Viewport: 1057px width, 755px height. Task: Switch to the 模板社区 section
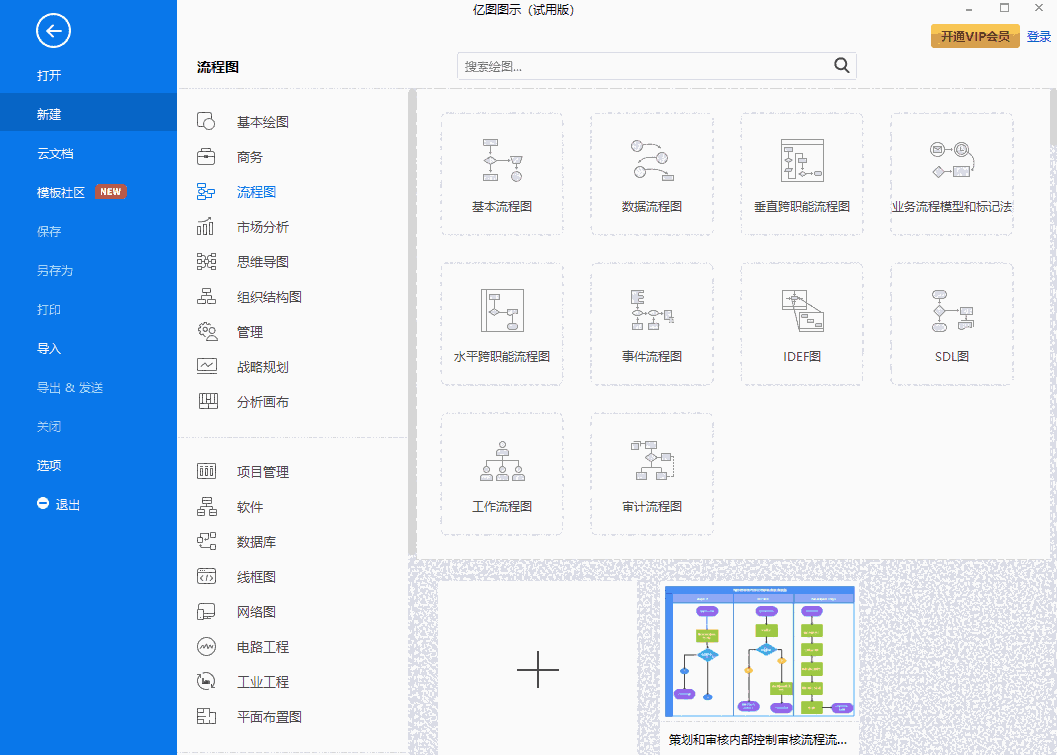(x=60, y=191)
